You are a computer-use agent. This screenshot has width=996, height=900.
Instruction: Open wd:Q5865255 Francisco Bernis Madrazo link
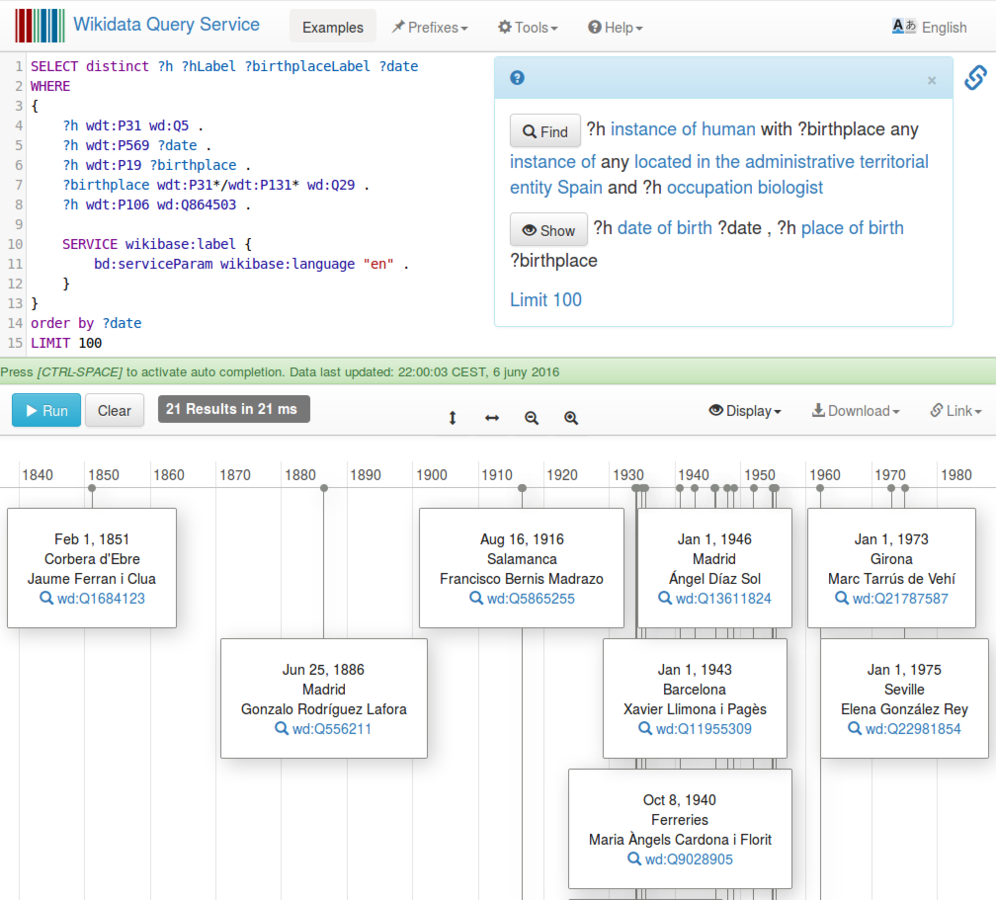[x=530, y=598]
